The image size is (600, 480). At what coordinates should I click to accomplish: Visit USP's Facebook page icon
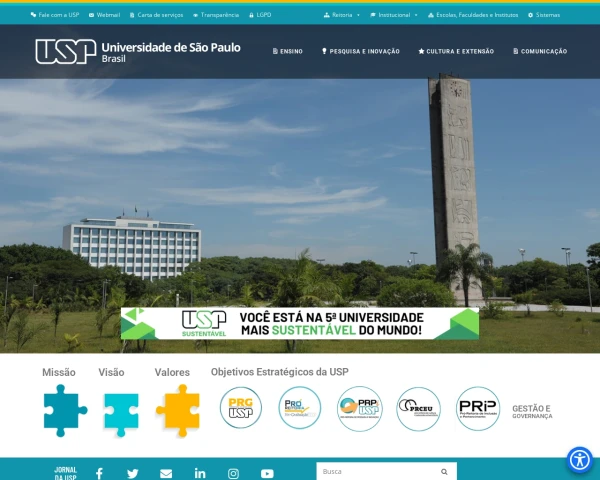[x=99, y=473]
